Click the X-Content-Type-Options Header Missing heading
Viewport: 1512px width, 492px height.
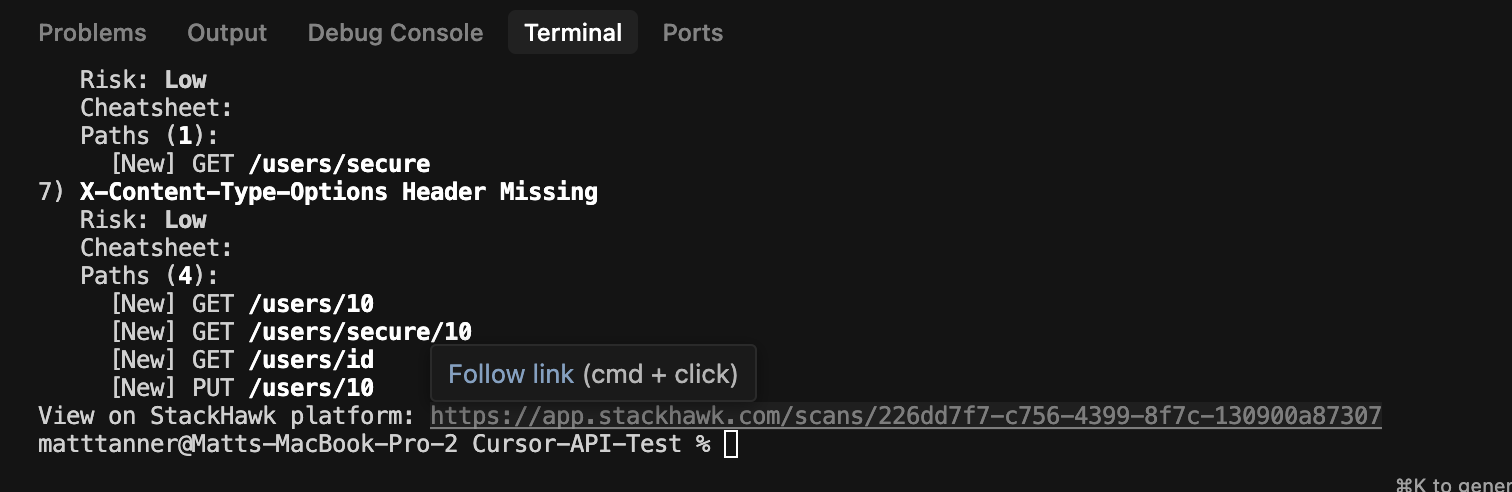(339, 192)
